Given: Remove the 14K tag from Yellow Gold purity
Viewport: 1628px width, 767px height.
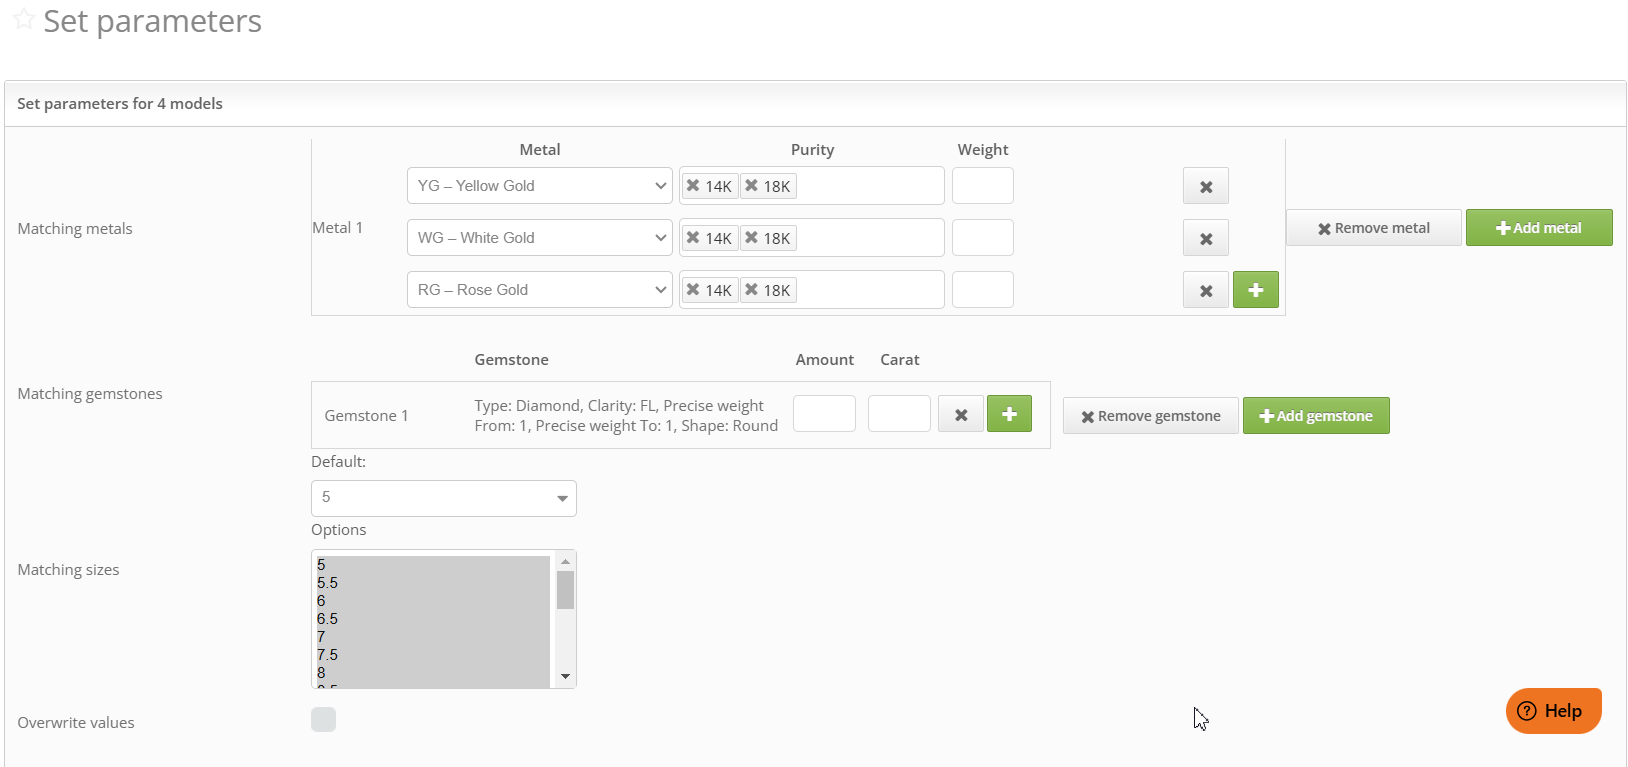Looking at the screenshot, I should tap(693, 185).
